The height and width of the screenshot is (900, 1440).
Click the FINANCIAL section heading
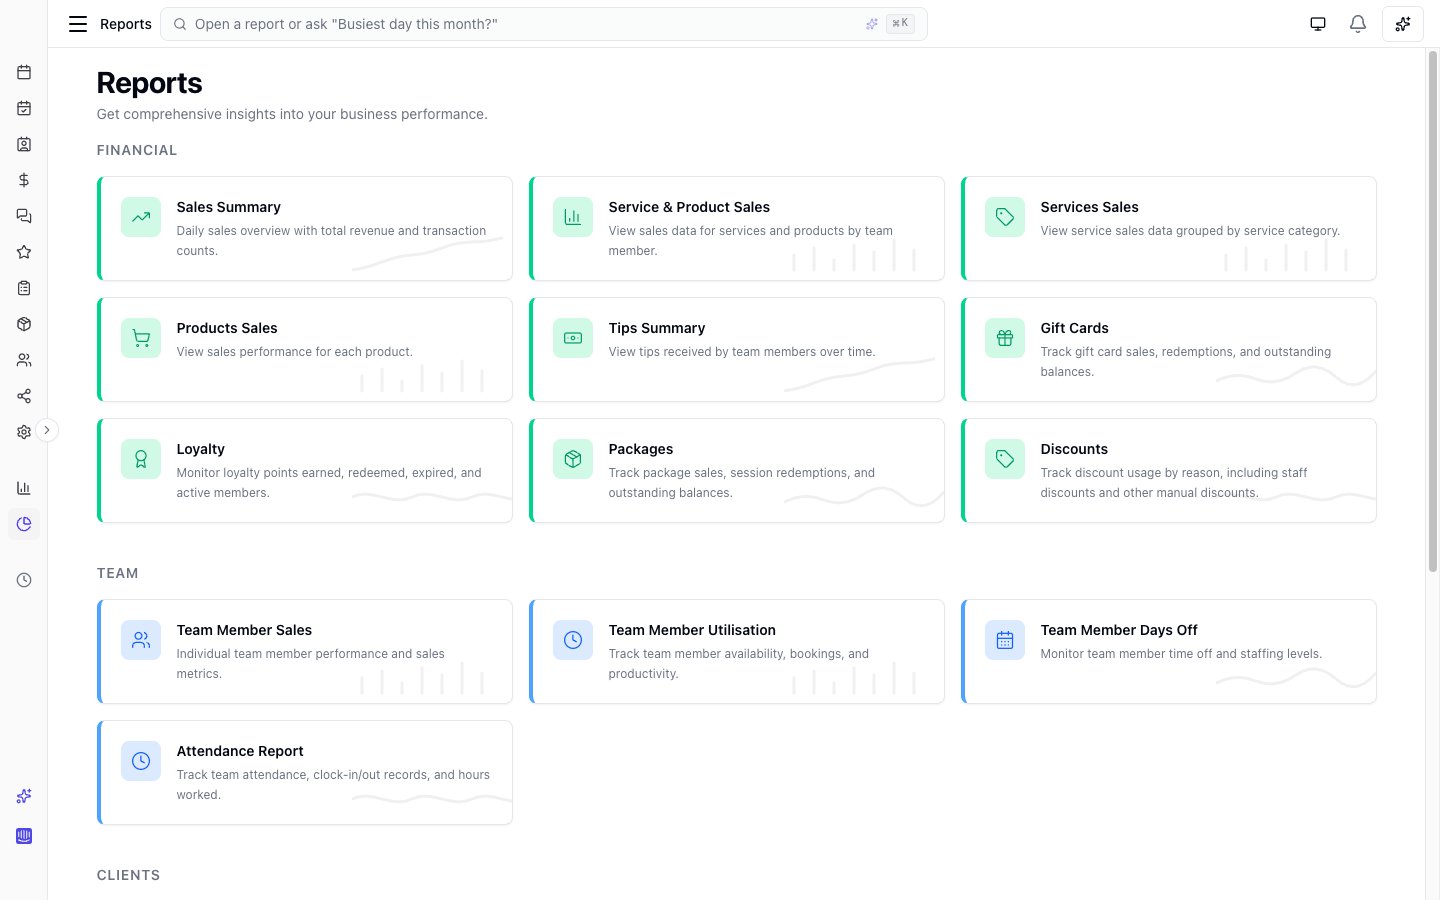137,150
